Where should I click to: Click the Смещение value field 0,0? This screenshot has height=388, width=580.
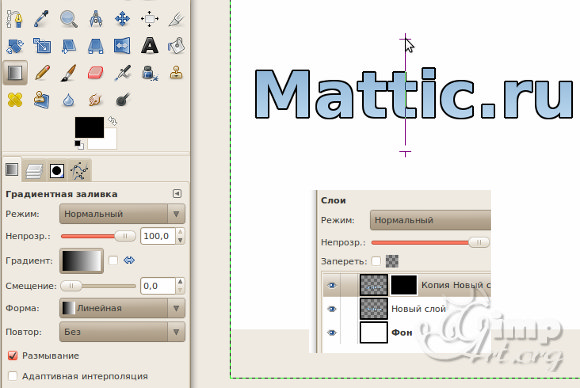coord(158,286)
